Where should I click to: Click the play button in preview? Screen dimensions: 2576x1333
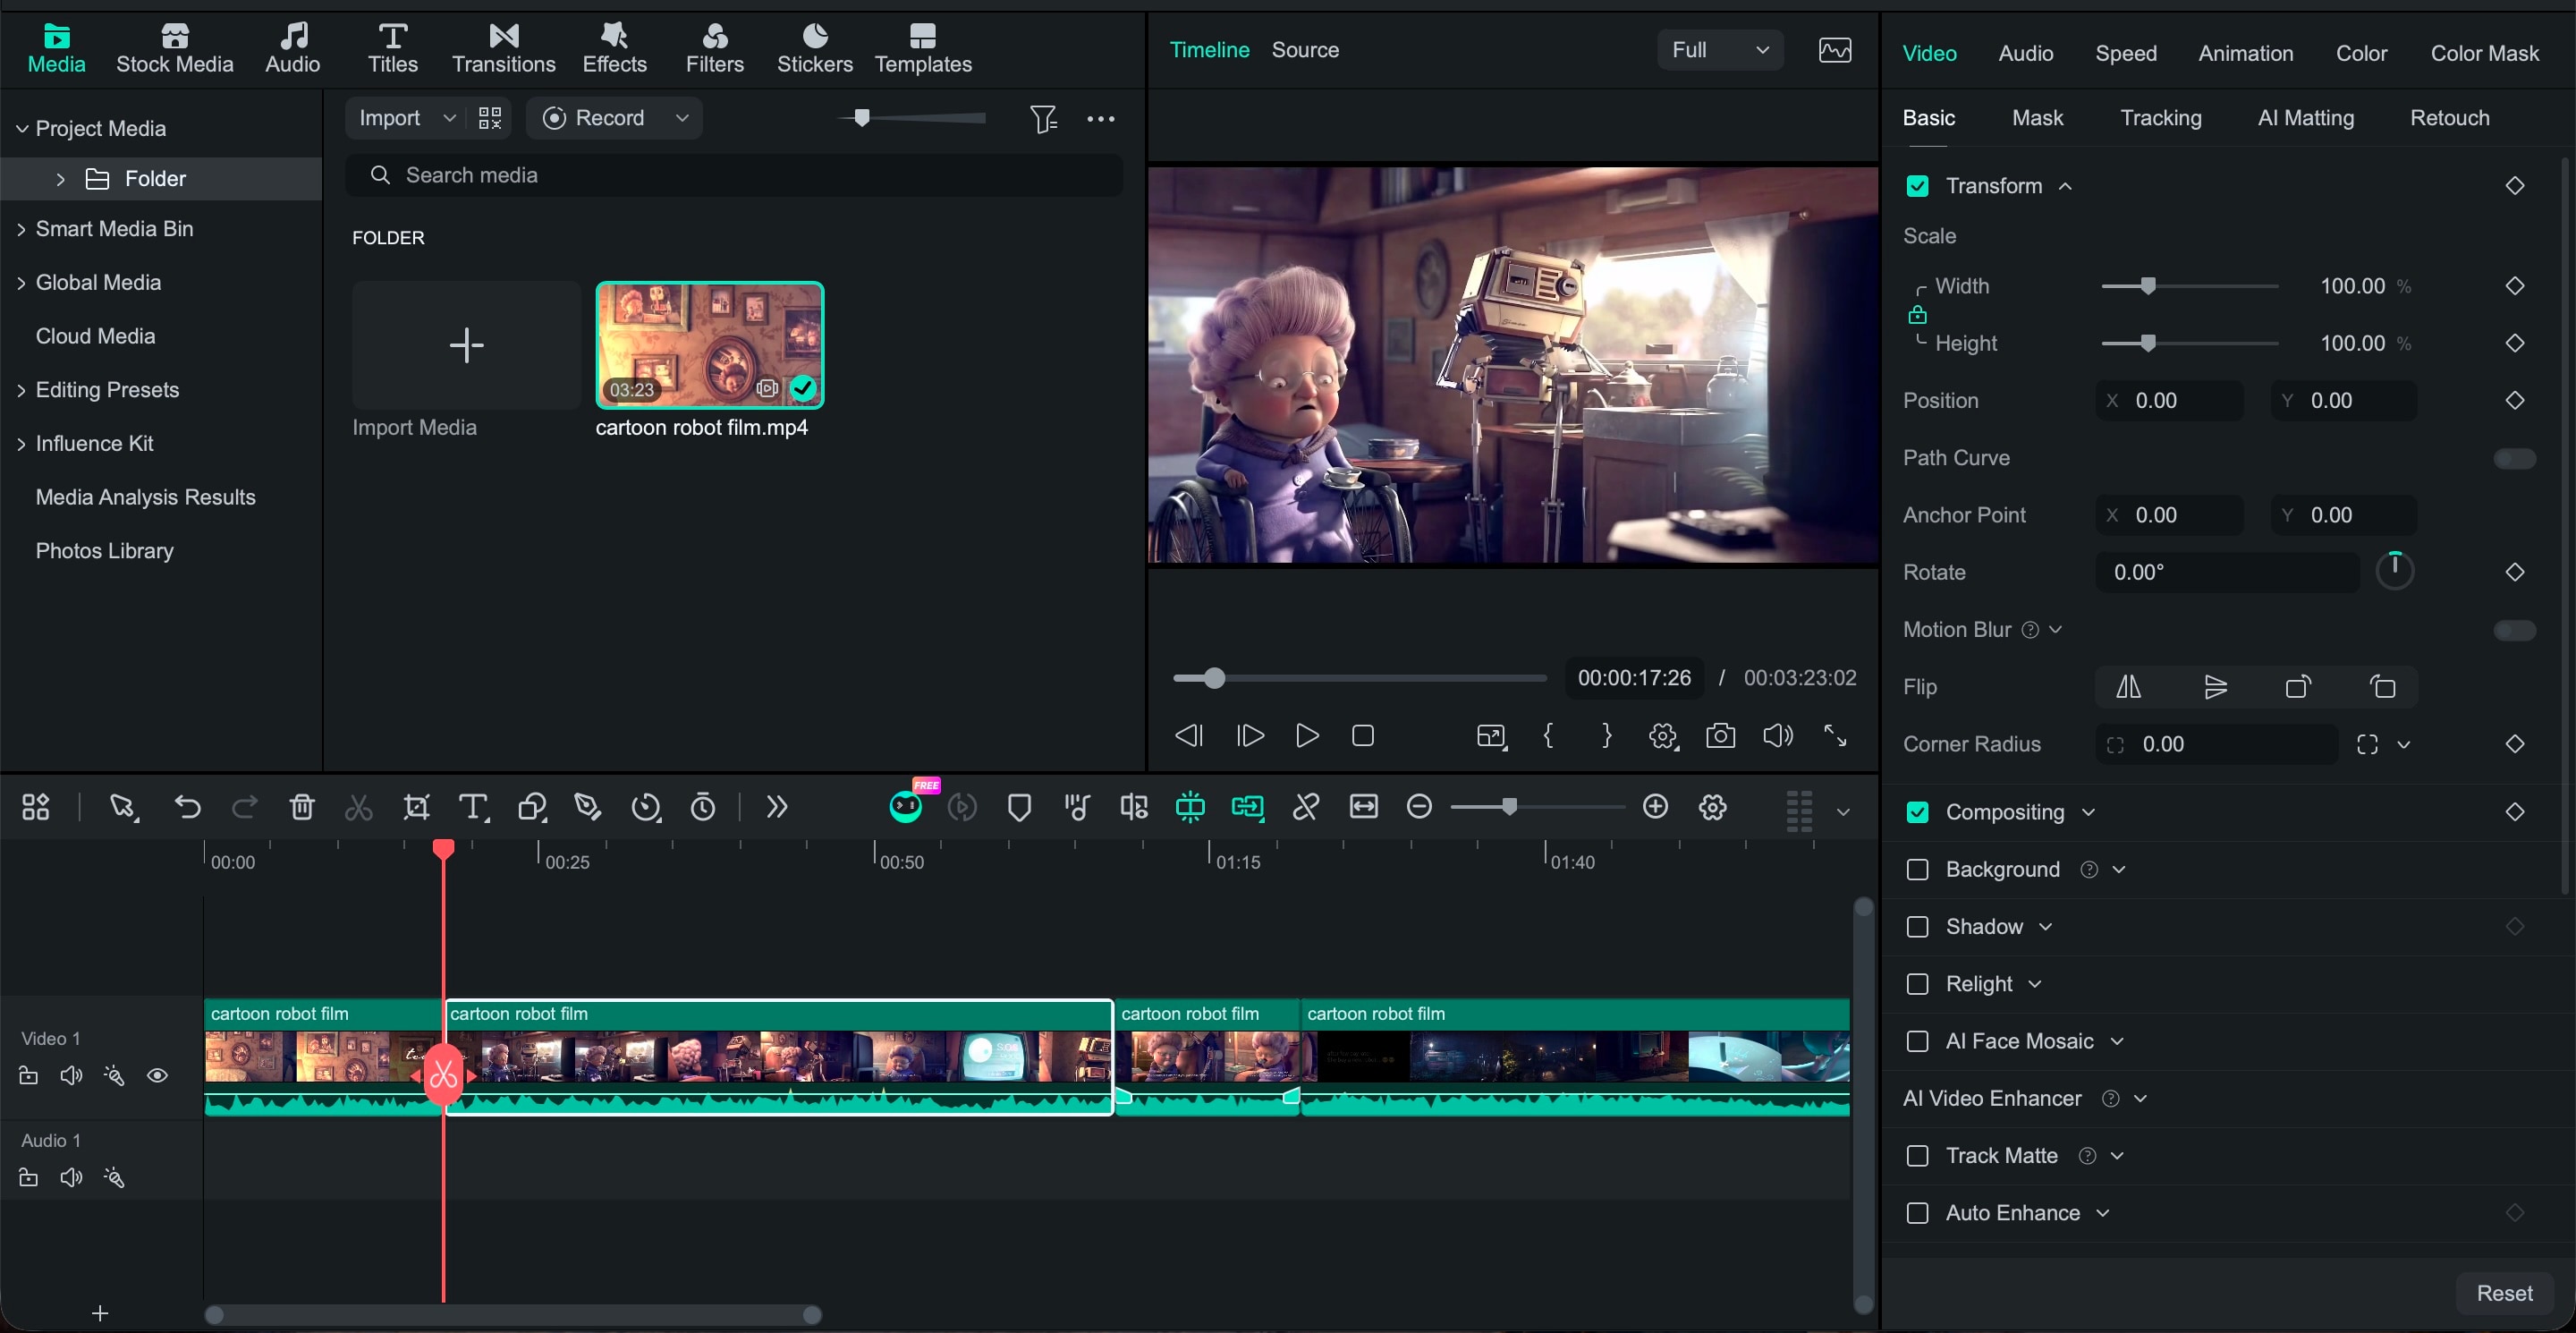coord(1306,736)
